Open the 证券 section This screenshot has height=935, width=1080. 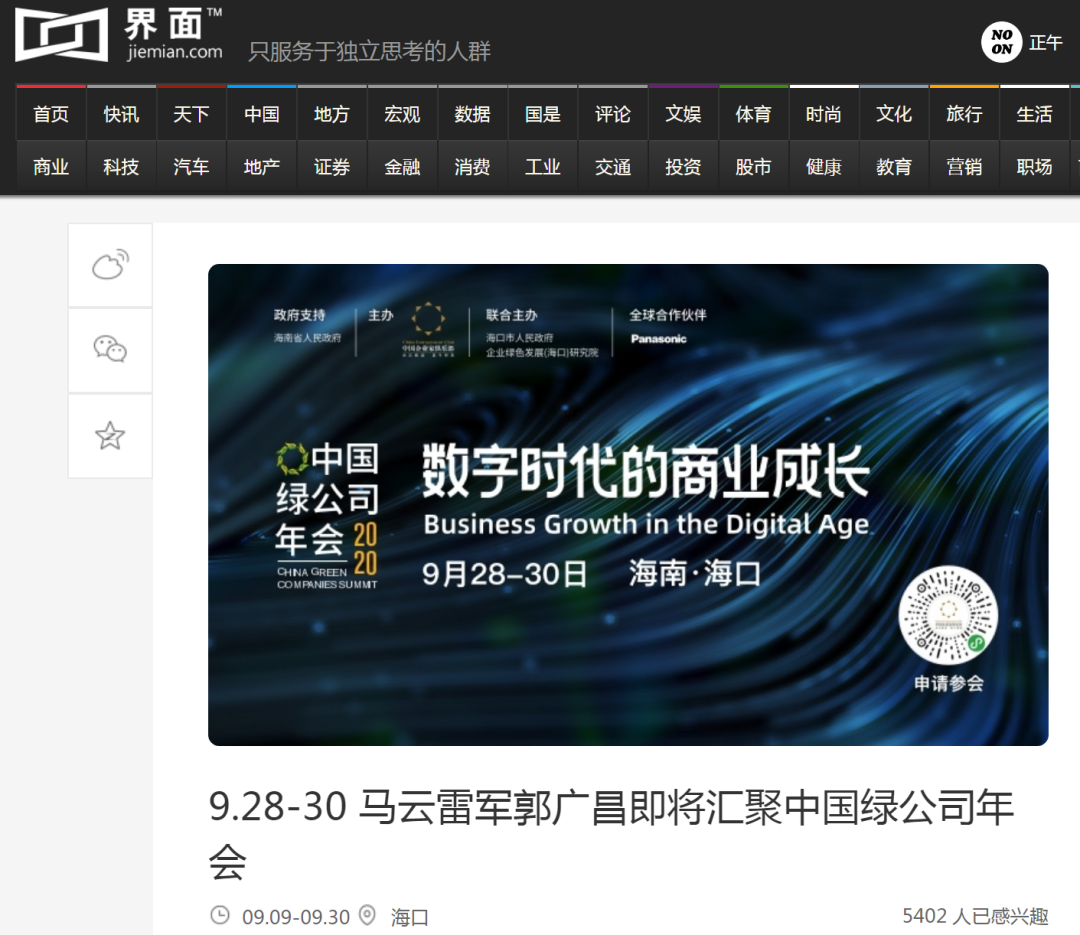tap(332, 167)
